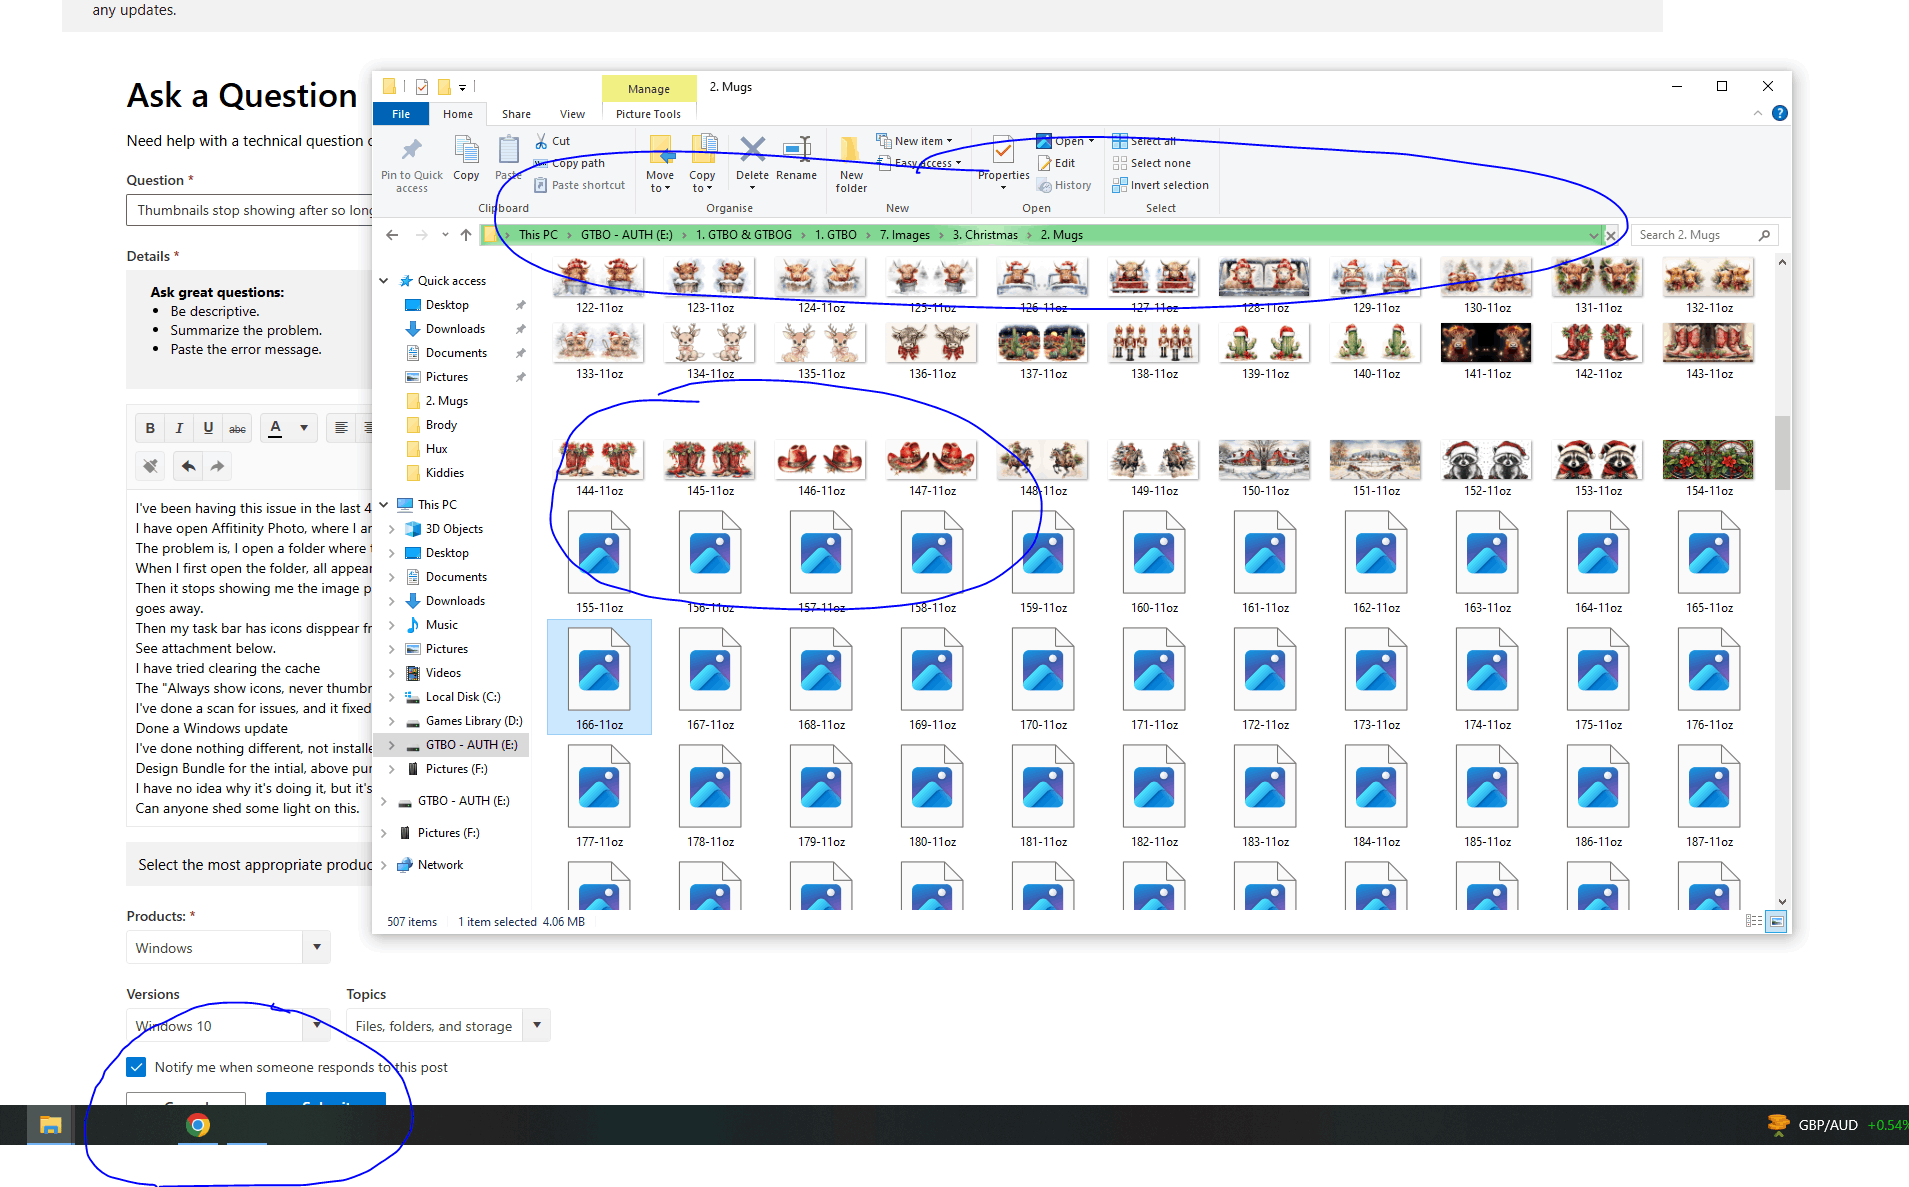Click the Explorer vertical scrollbar thumb
Image resolution: width=1909 pixels, height=1187 pixels.
coord(1782,453)
